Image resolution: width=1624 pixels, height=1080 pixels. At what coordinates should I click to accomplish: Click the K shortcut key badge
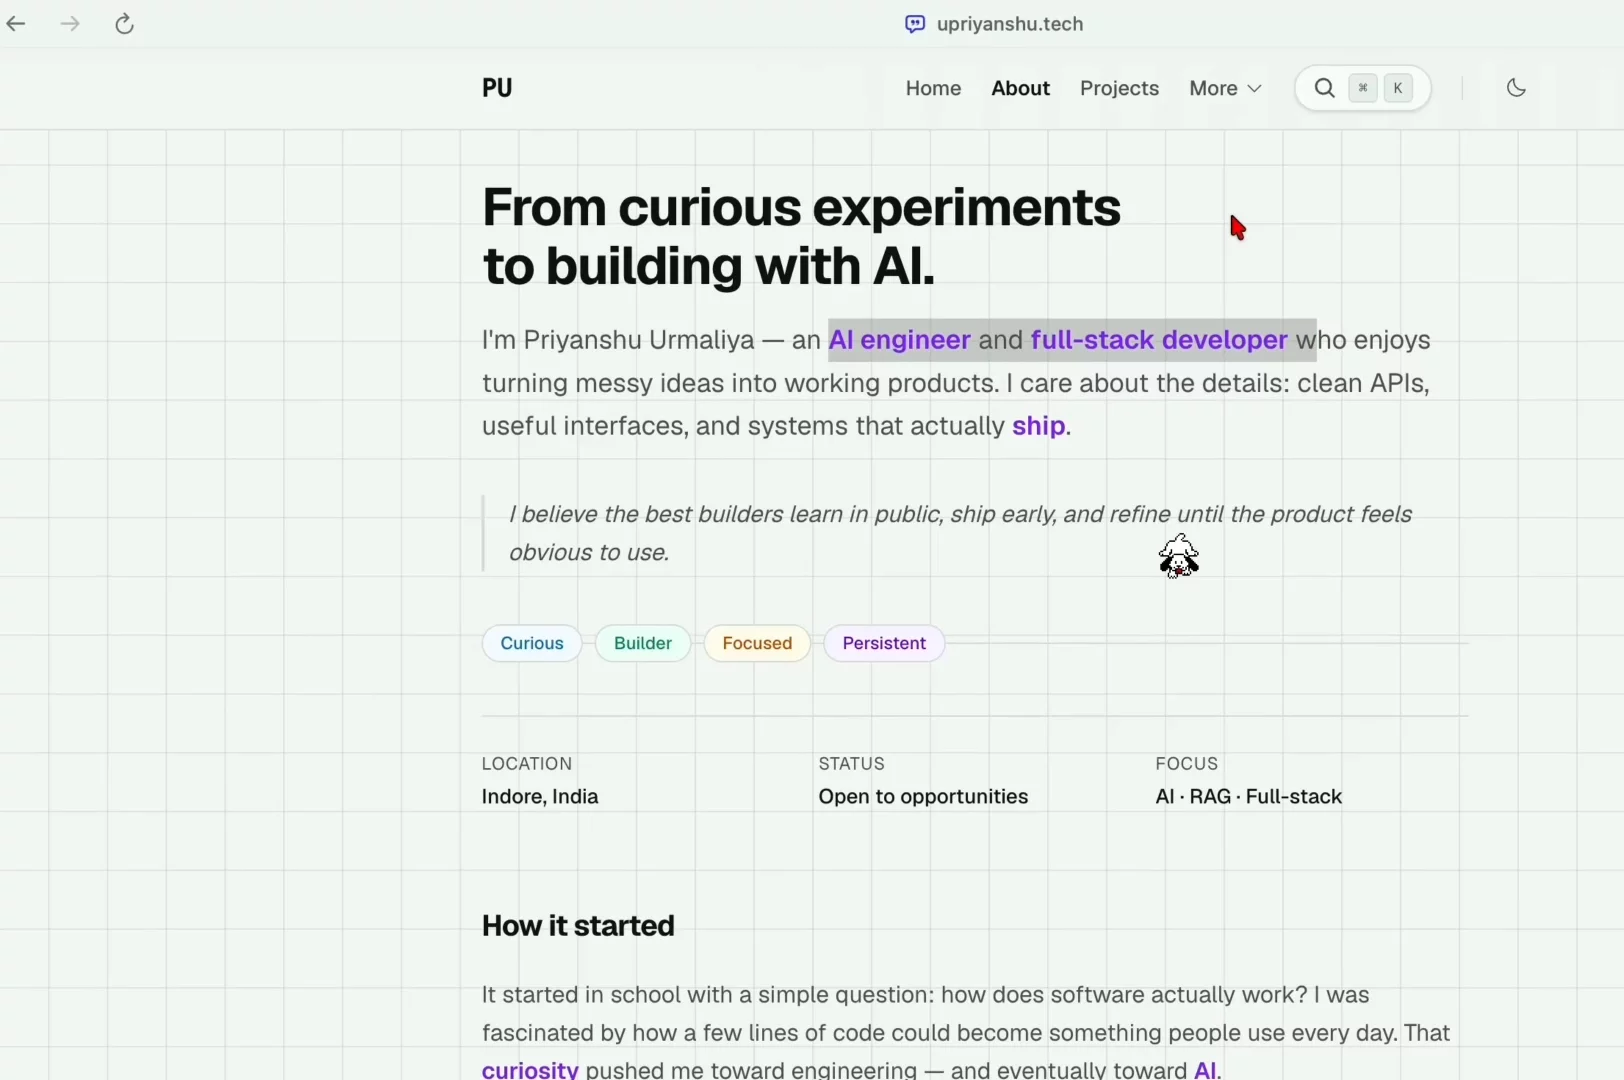(x=1398, y=88)
